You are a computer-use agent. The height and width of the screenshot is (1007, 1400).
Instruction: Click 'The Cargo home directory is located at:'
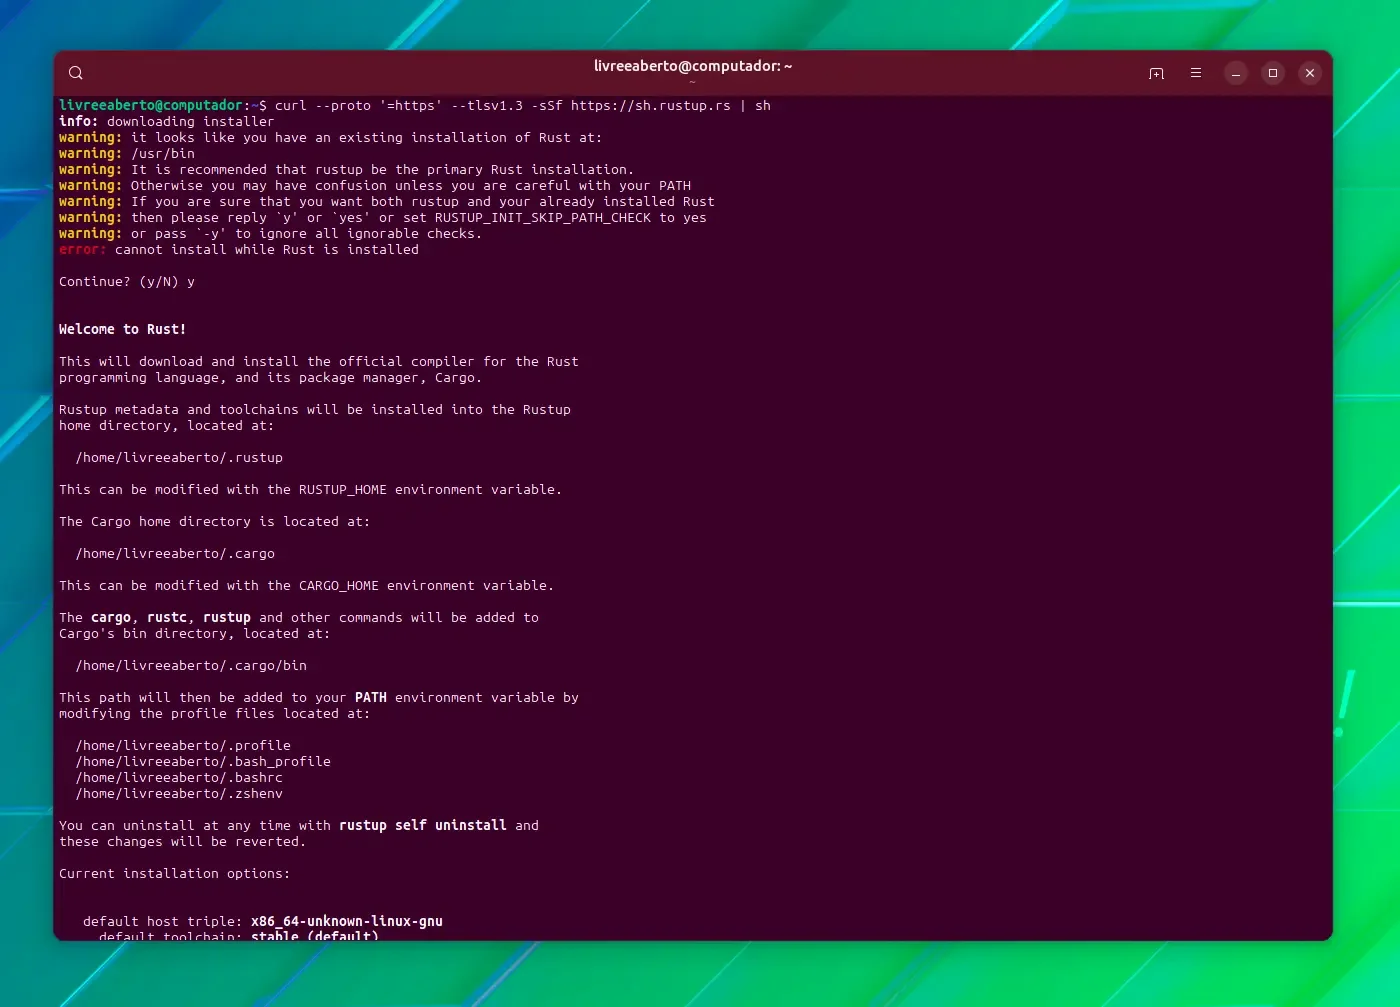click(x=214, y=522)
